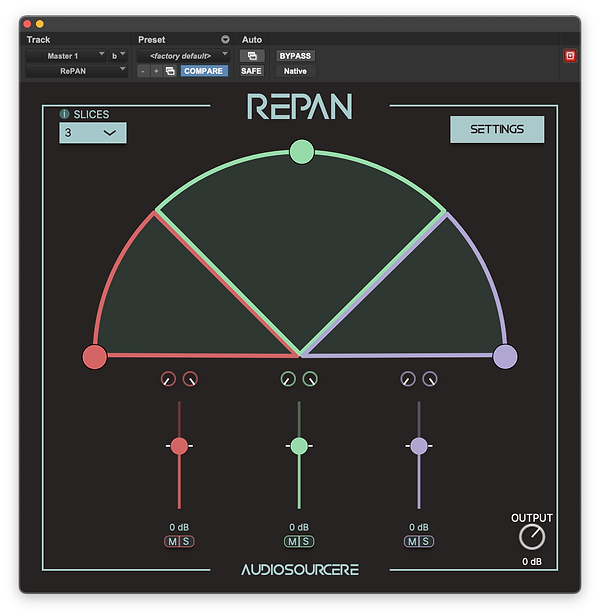The height and width of the screenshot is (616, 600).
Task: Select the purple right slice handle
Action: [x=505, y=357]
